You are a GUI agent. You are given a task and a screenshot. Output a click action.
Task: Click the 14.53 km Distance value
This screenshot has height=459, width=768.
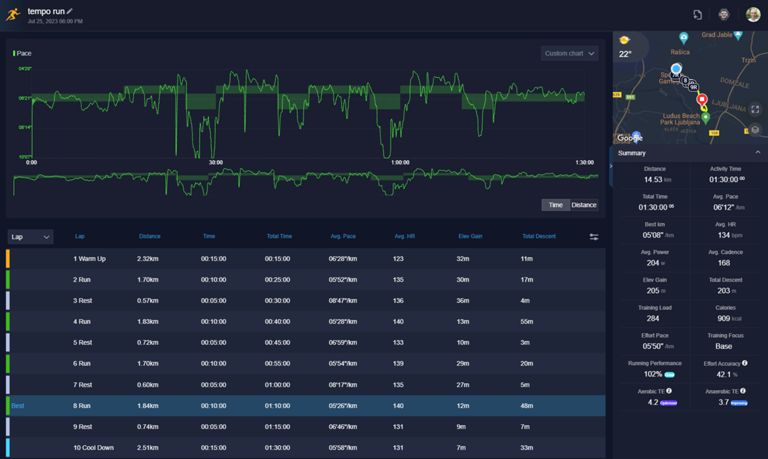tap(657, 180)
